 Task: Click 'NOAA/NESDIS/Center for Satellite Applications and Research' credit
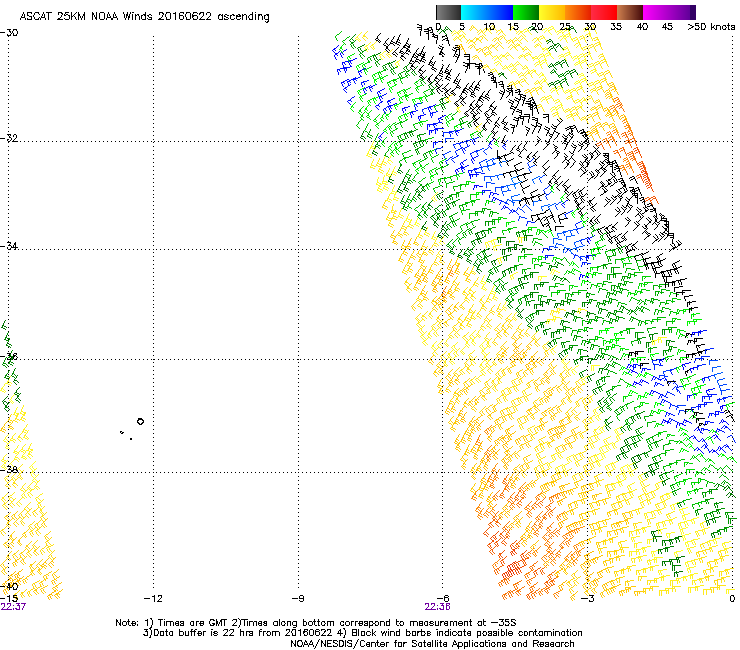pyautogui.click(x=432, y=644)
